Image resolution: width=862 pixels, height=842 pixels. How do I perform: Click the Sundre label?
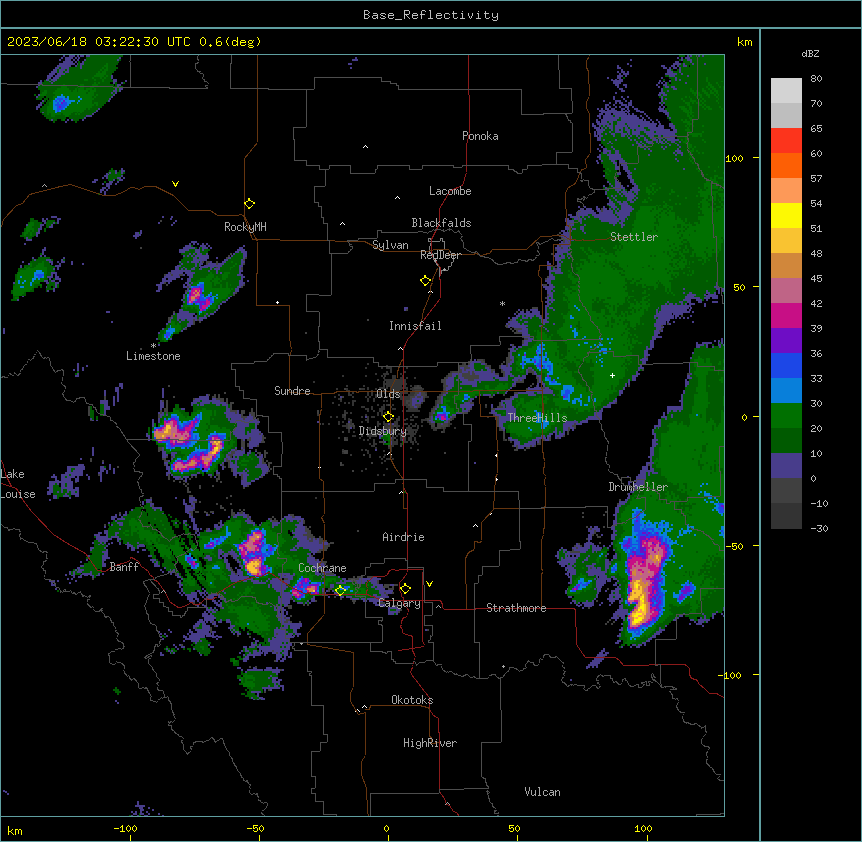tap(292, 391)
